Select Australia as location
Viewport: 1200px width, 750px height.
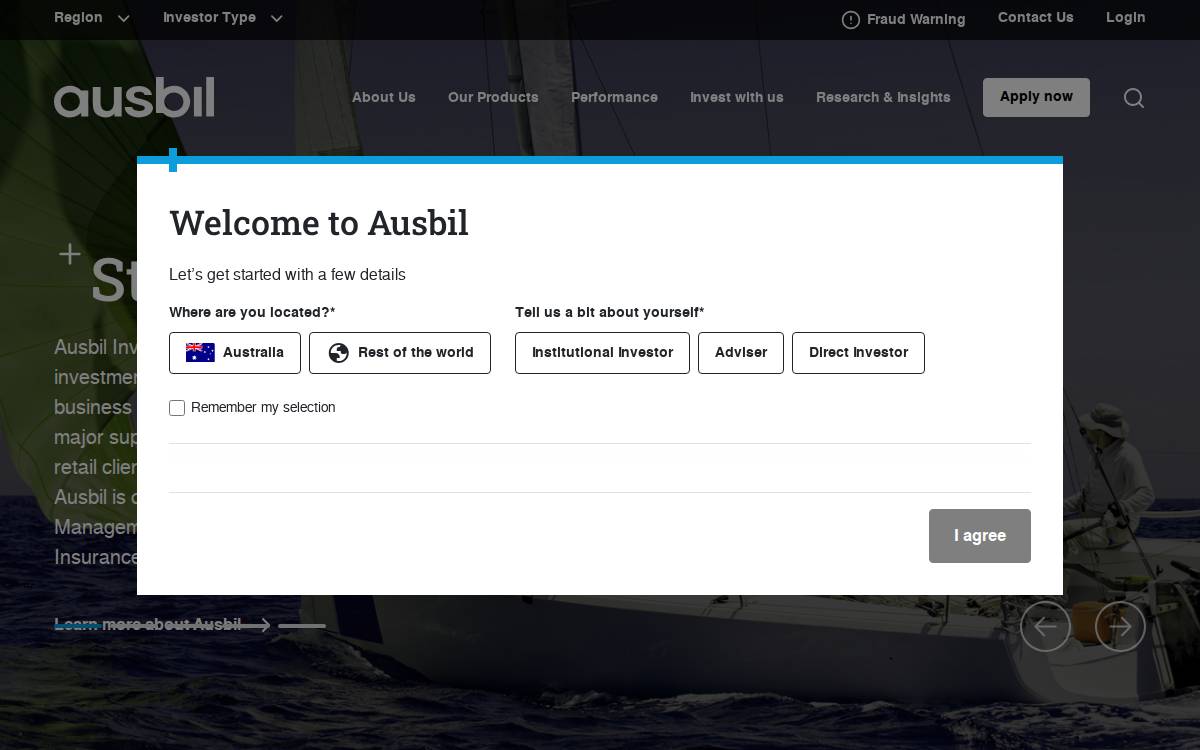coord(235,353)
